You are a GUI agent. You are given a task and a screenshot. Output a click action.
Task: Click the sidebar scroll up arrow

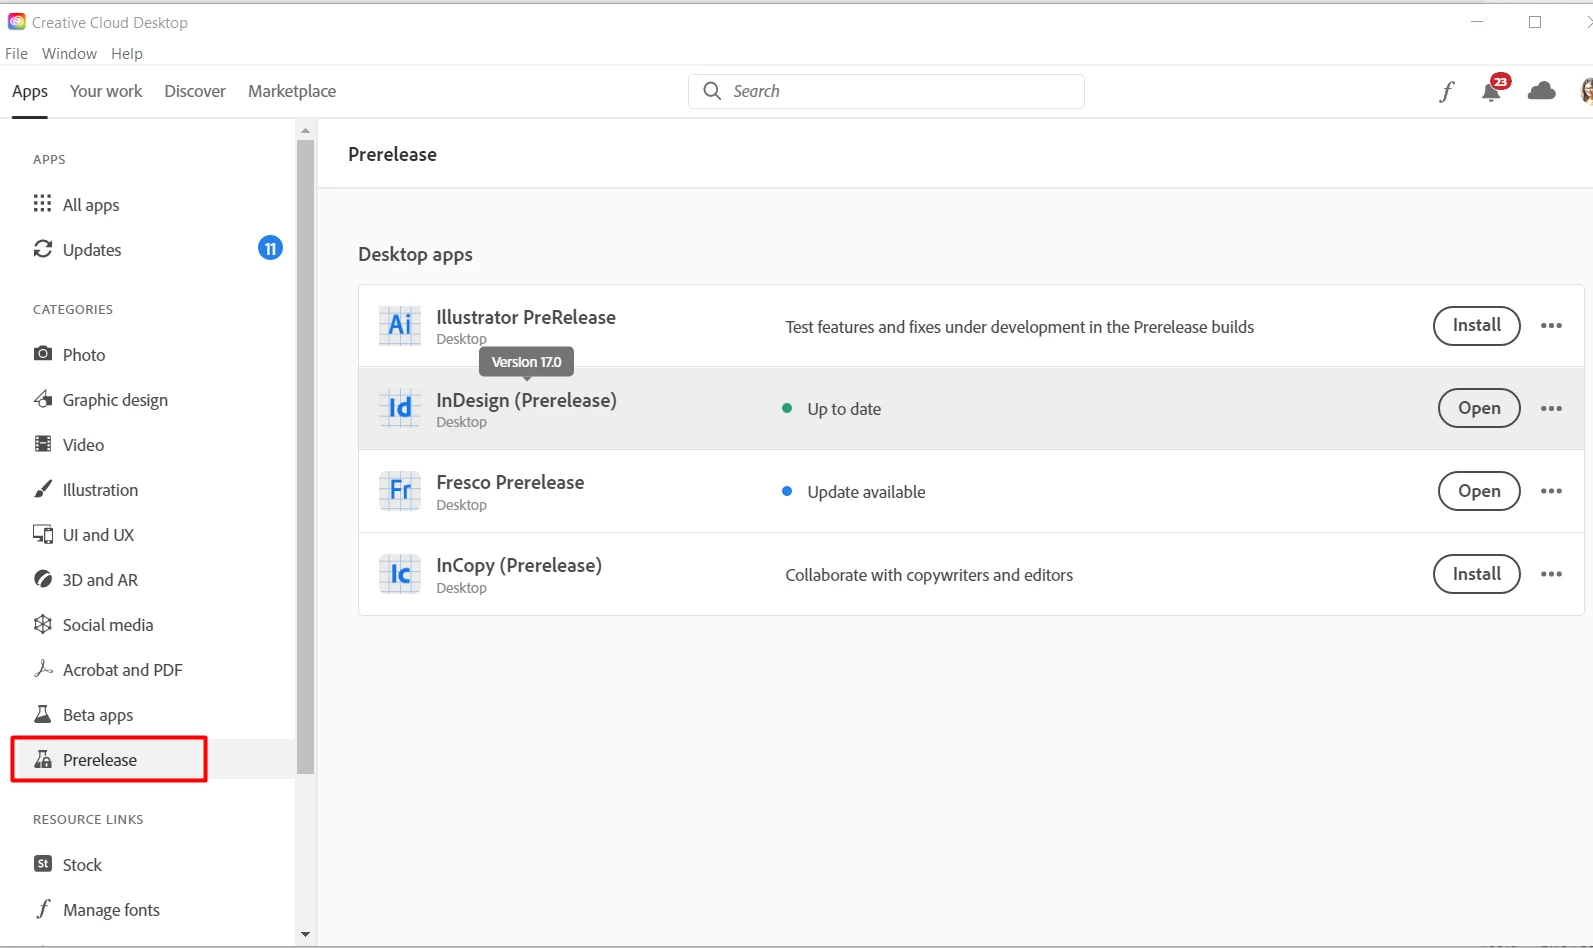[x=305, y=130]
